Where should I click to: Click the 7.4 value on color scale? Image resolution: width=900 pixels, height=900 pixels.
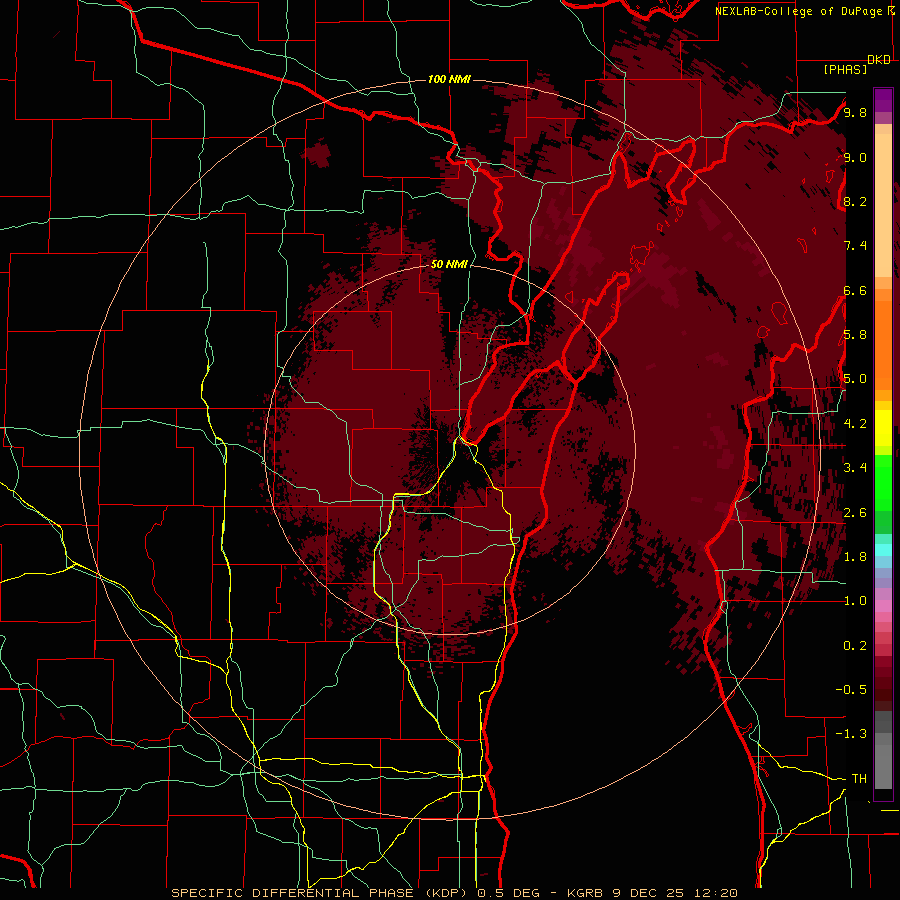pyautogui.click(x=855, y=246)
